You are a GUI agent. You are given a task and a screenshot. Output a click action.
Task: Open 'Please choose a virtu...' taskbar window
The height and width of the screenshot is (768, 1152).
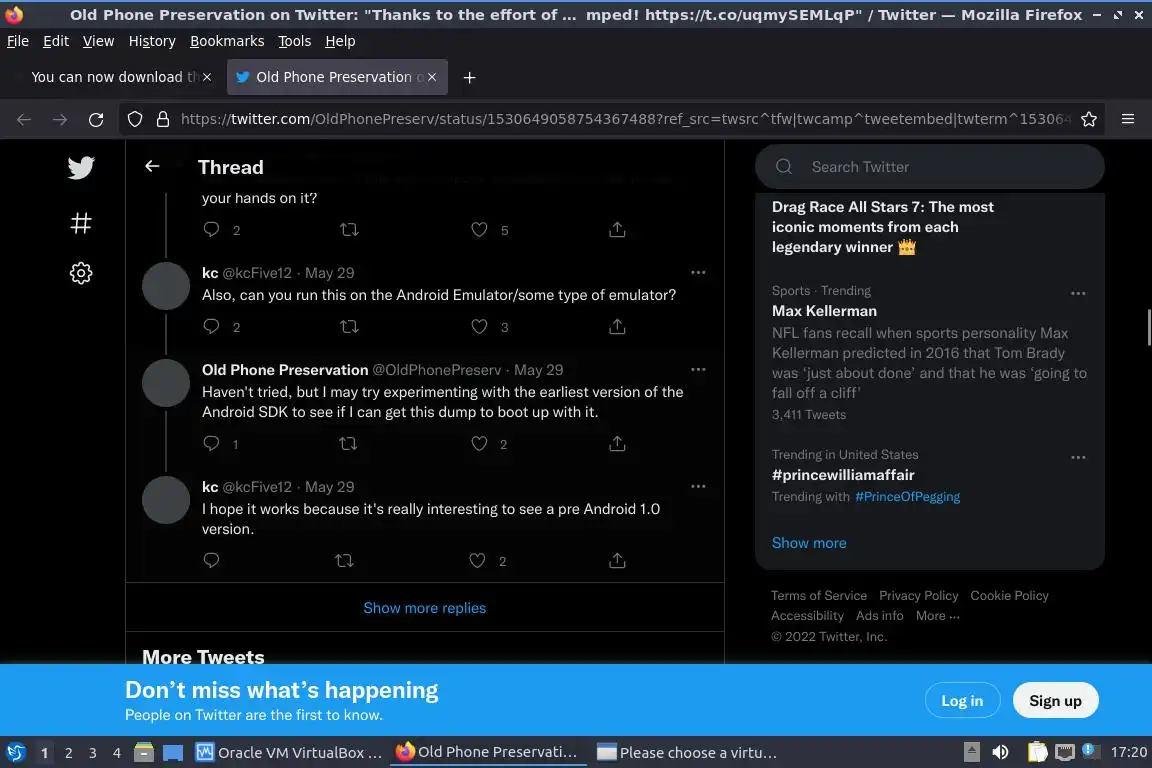(686, 753)
